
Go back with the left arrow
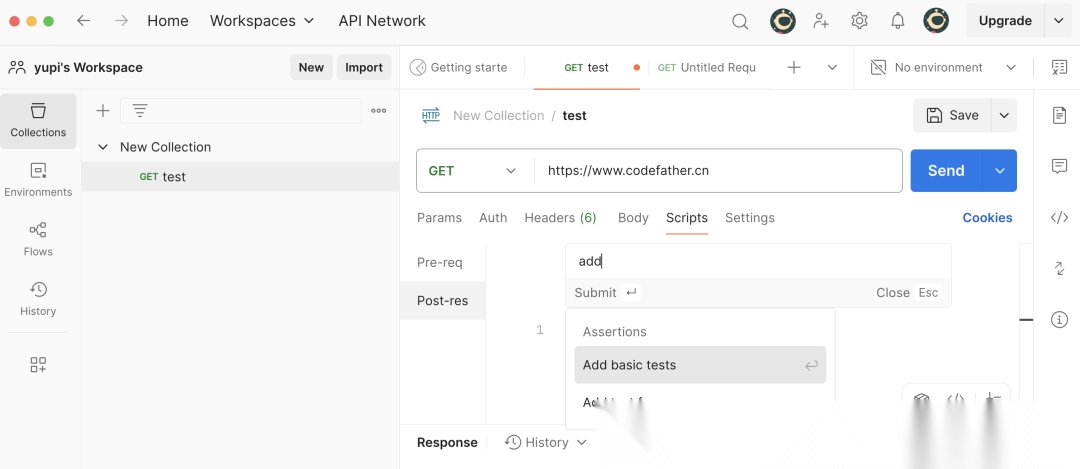click(x=83, y=21)
